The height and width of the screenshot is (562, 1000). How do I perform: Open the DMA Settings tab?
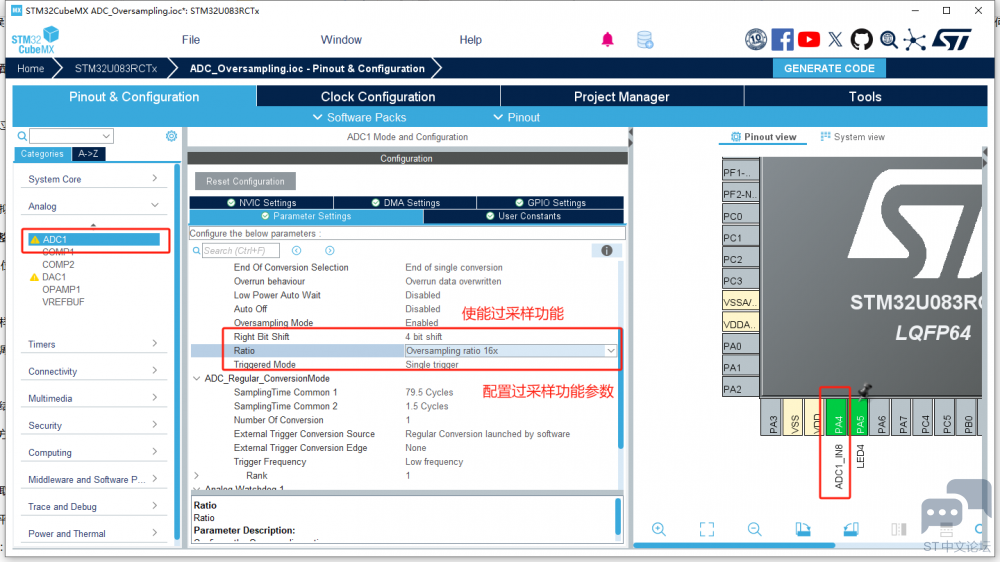click(x=406, y=202)
